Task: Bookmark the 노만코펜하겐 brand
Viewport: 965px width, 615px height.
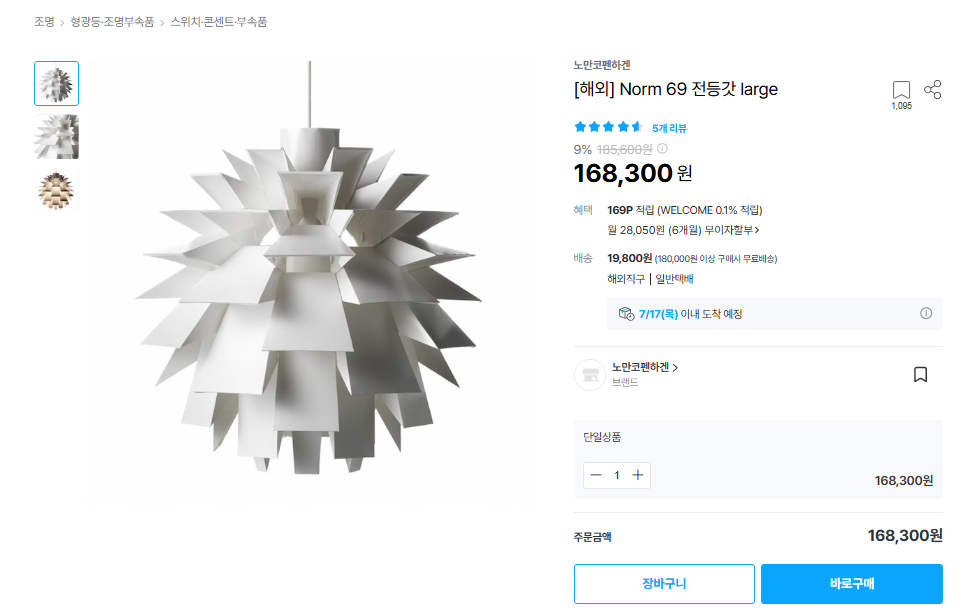Action: (x=920, y=375)
